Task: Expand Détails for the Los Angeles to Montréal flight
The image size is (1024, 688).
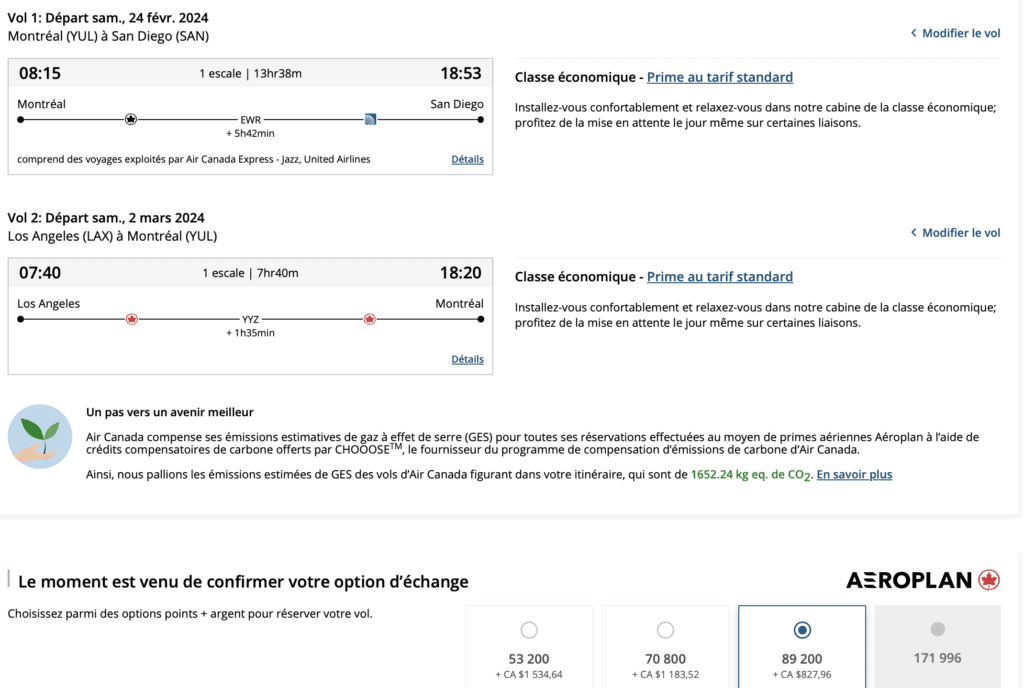Action: point(467,359)
